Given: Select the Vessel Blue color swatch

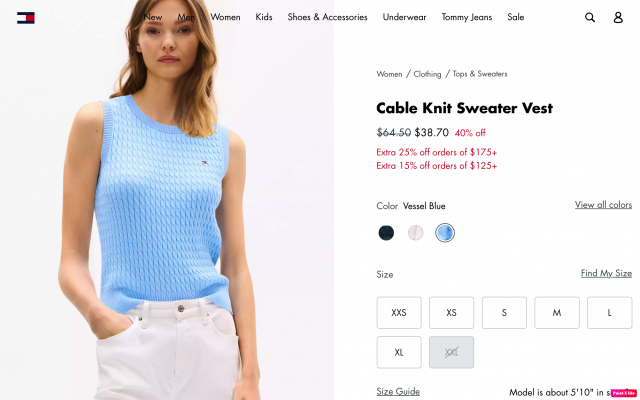Looking at the screenshot, I should coord(445,233).
